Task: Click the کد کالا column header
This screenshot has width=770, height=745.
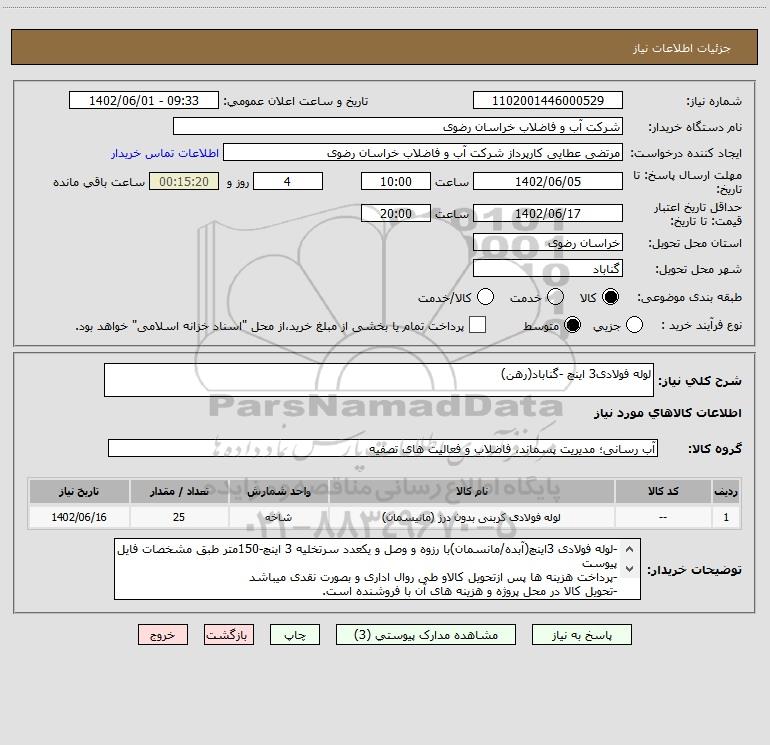Action: click(x=663, y=492)
